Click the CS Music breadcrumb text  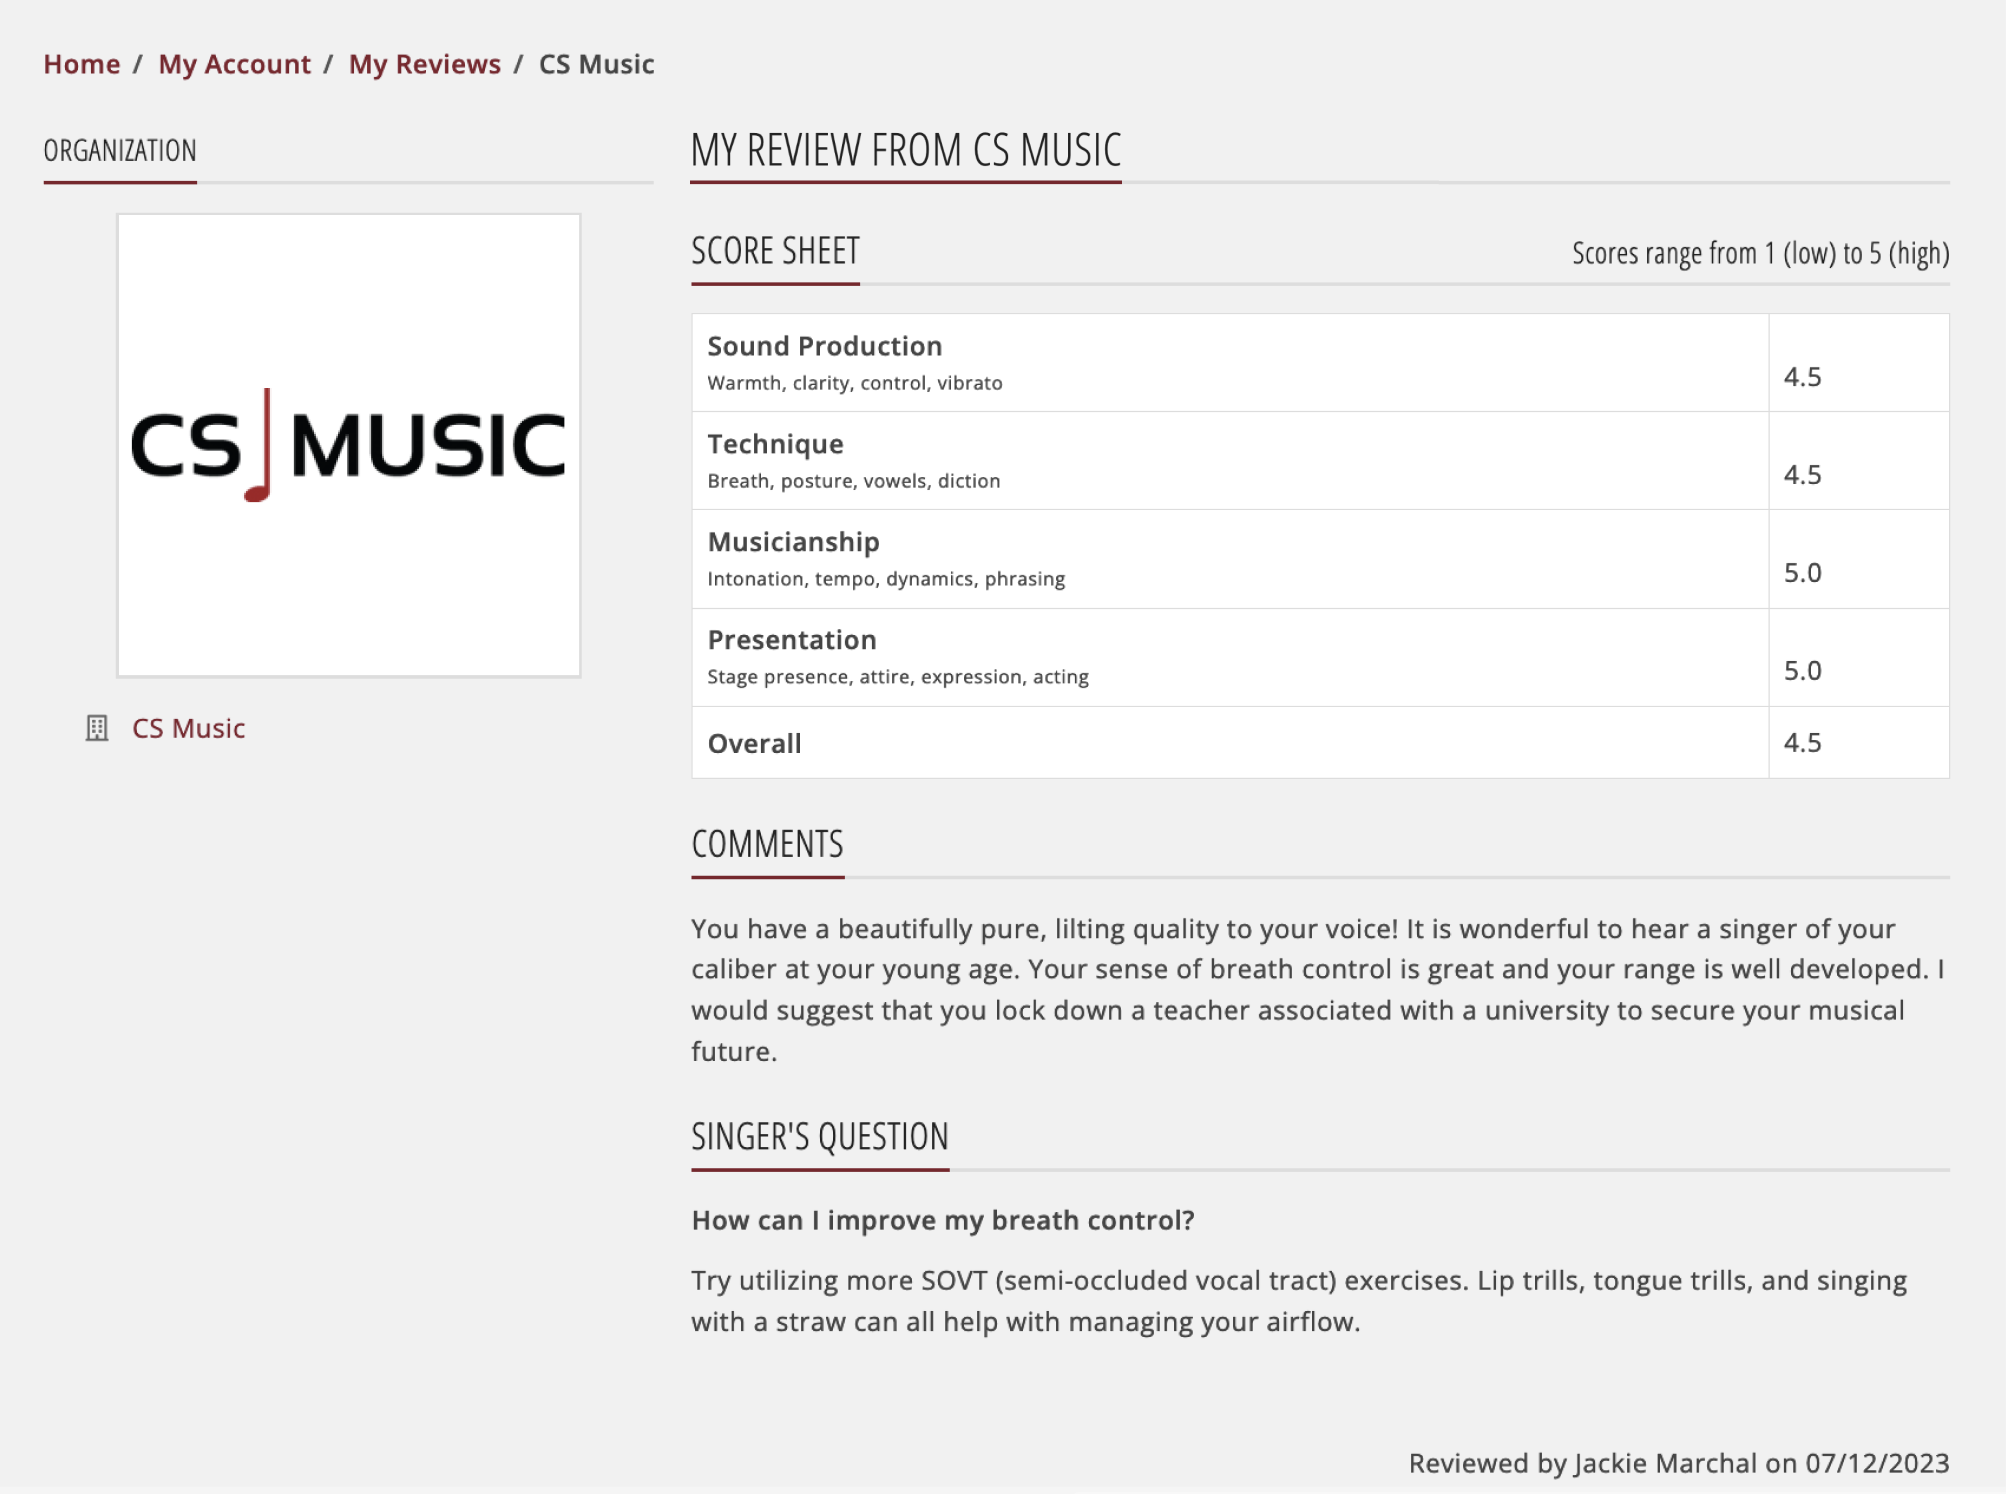(596, 64)
